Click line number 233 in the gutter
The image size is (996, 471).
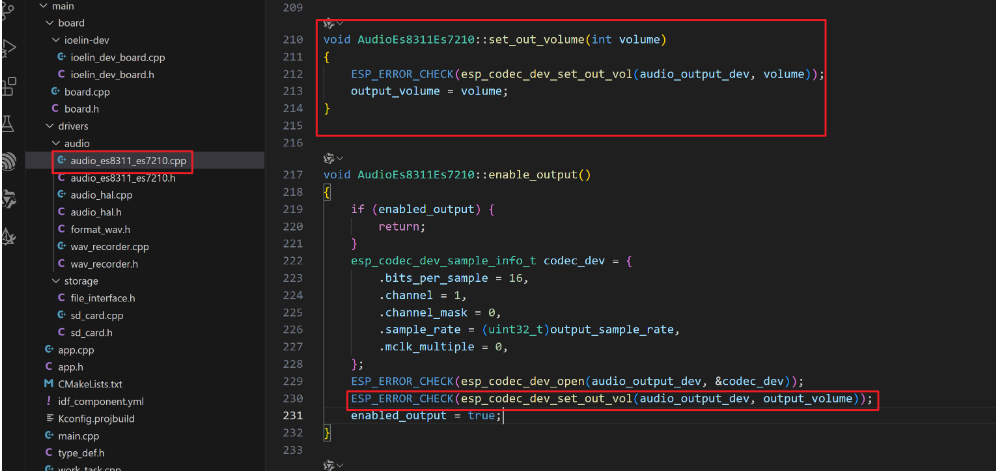pyautogui.click(x=293, y=450)
